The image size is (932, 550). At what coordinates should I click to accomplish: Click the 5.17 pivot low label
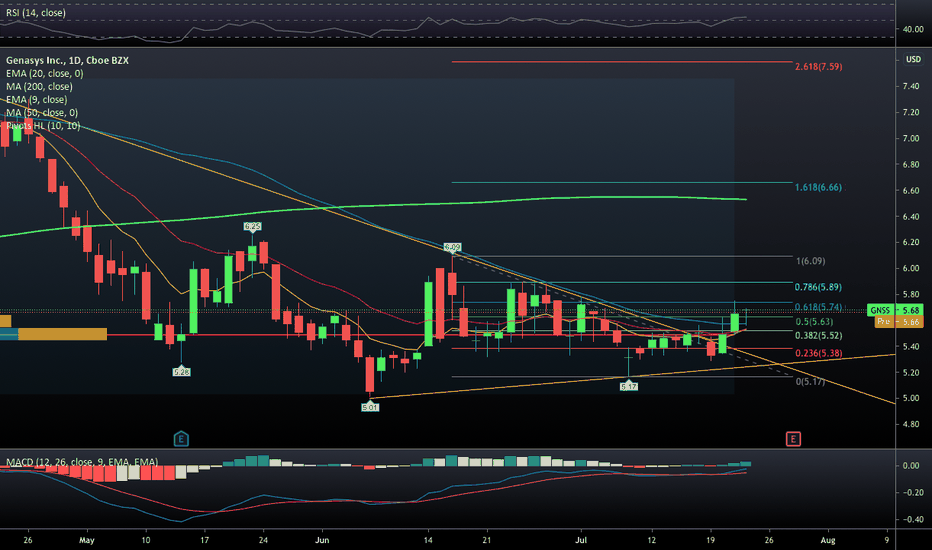[629, 386]
